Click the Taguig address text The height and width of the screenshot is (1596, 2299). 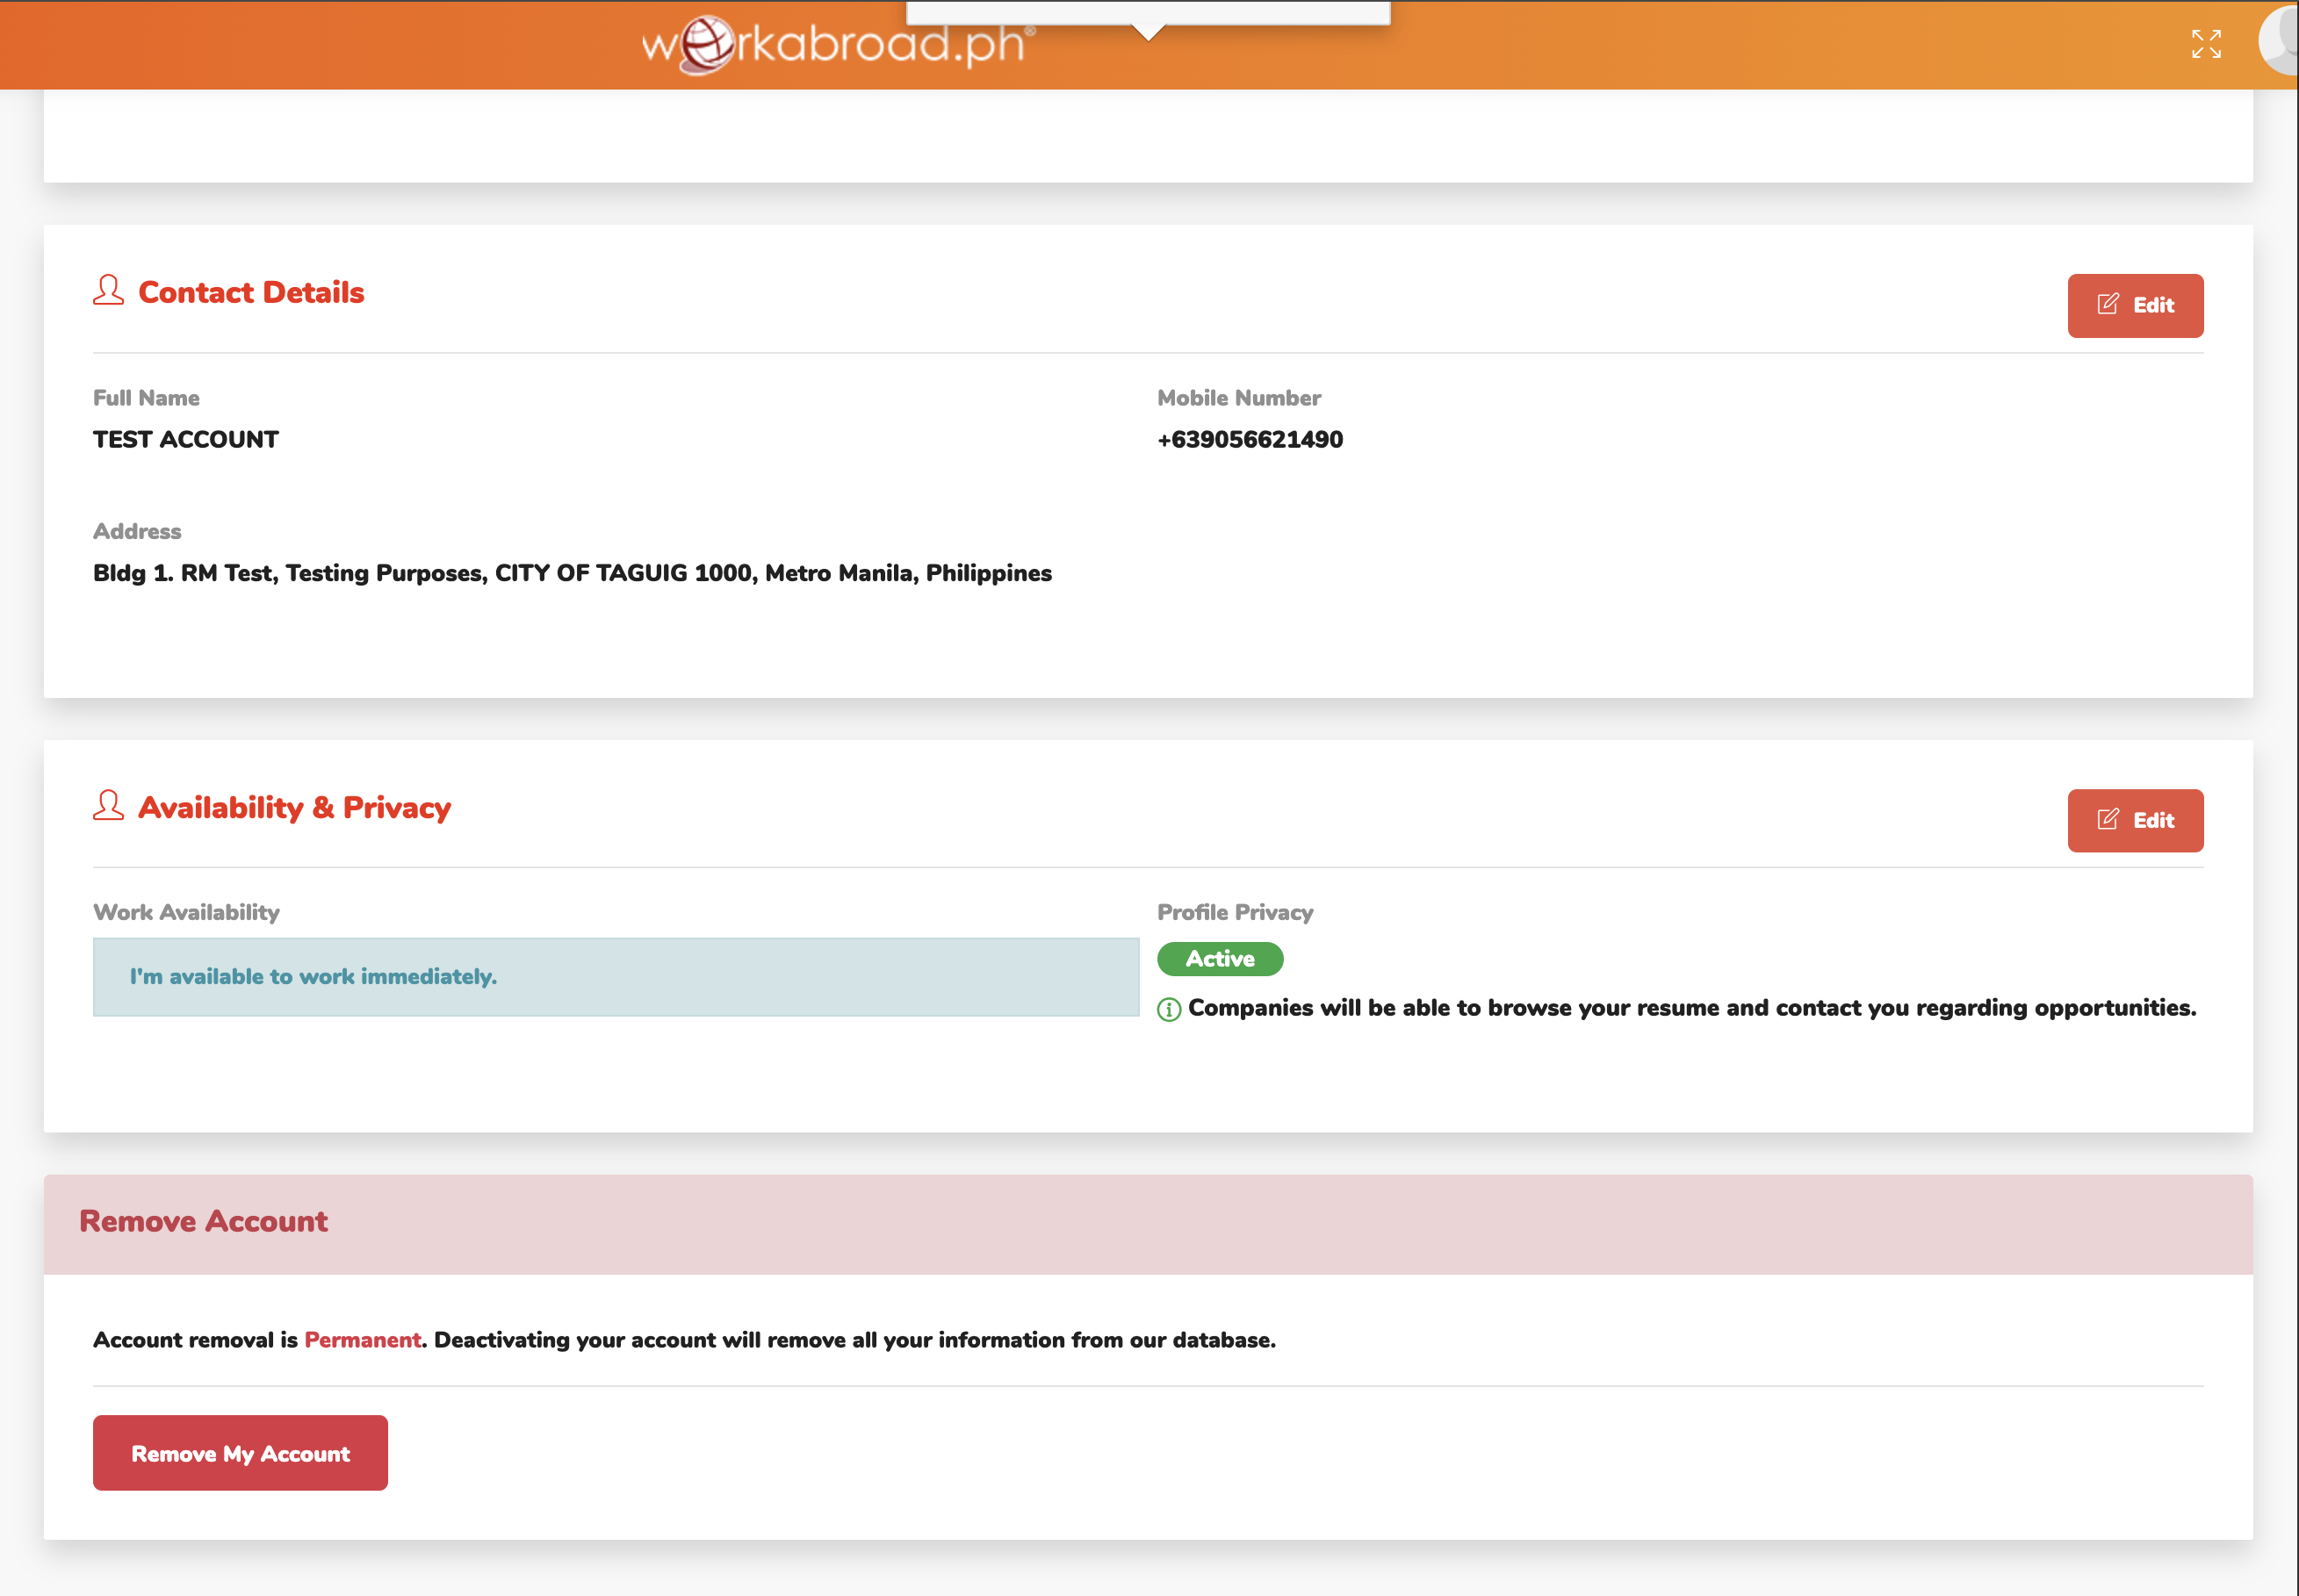click(x=572, y=573)
